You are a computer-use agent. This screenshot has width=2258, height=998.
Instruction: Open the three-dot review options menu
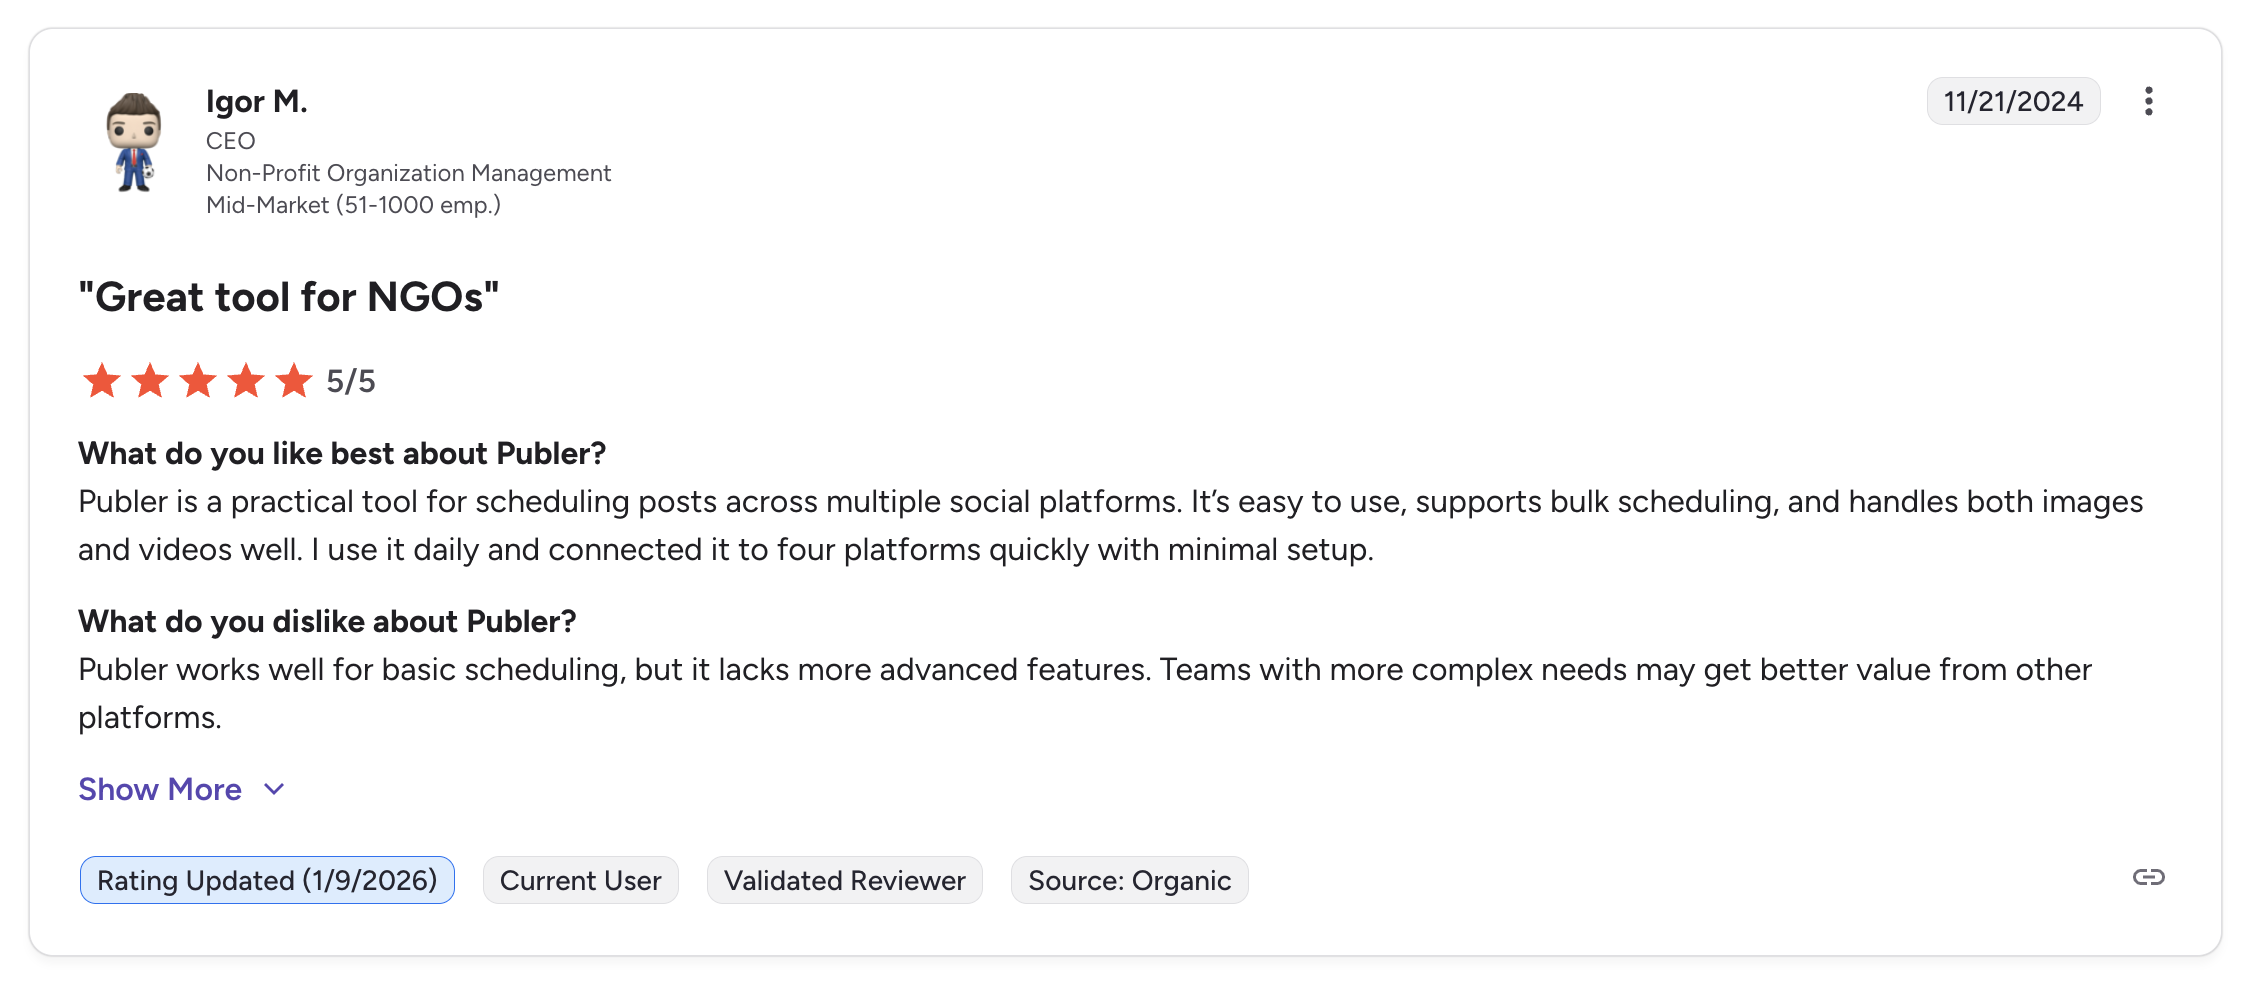(x=2148, y=100)
